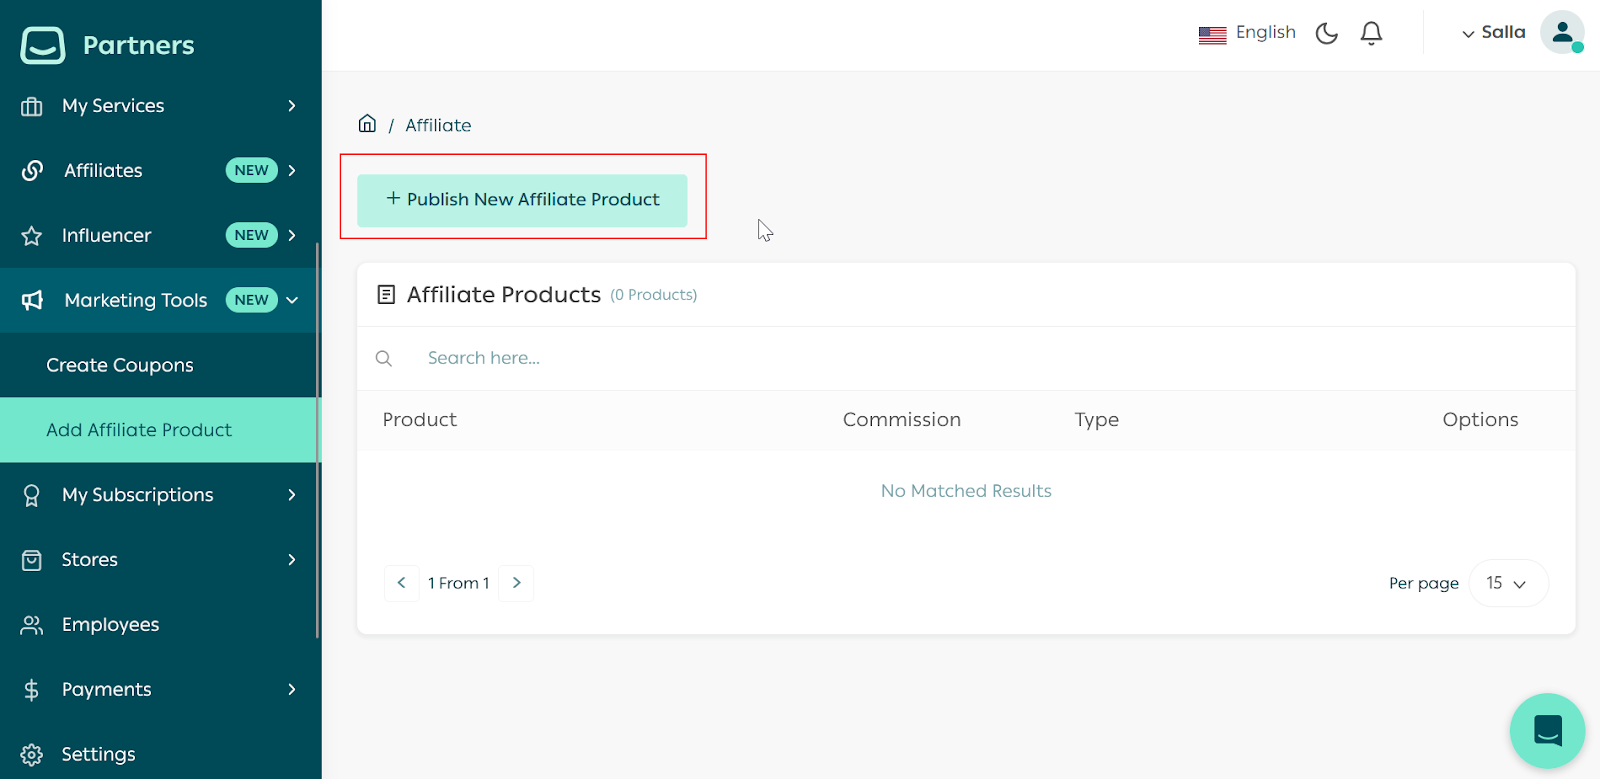Select Create Coupons in the sidebar

click(x=120, y=365)
